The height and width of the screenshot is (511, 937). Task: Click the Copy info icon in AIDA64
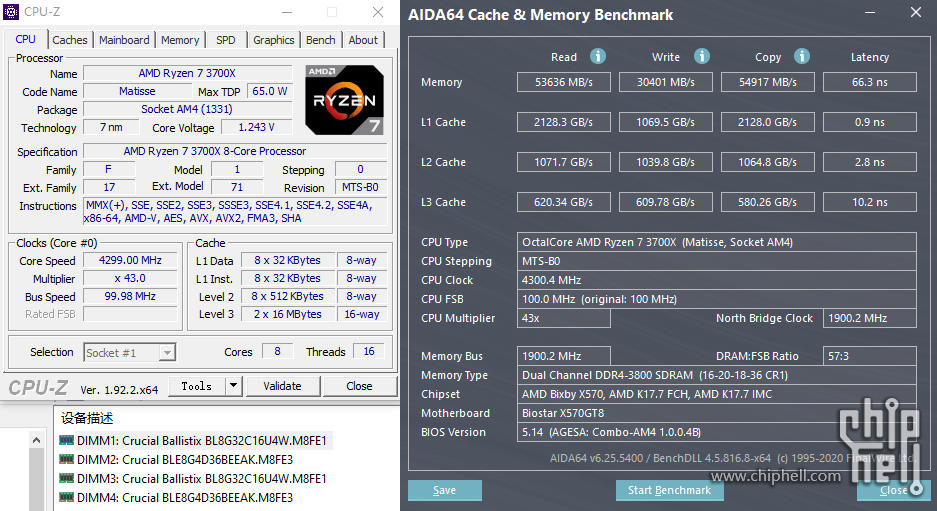[x=801, y=56]
